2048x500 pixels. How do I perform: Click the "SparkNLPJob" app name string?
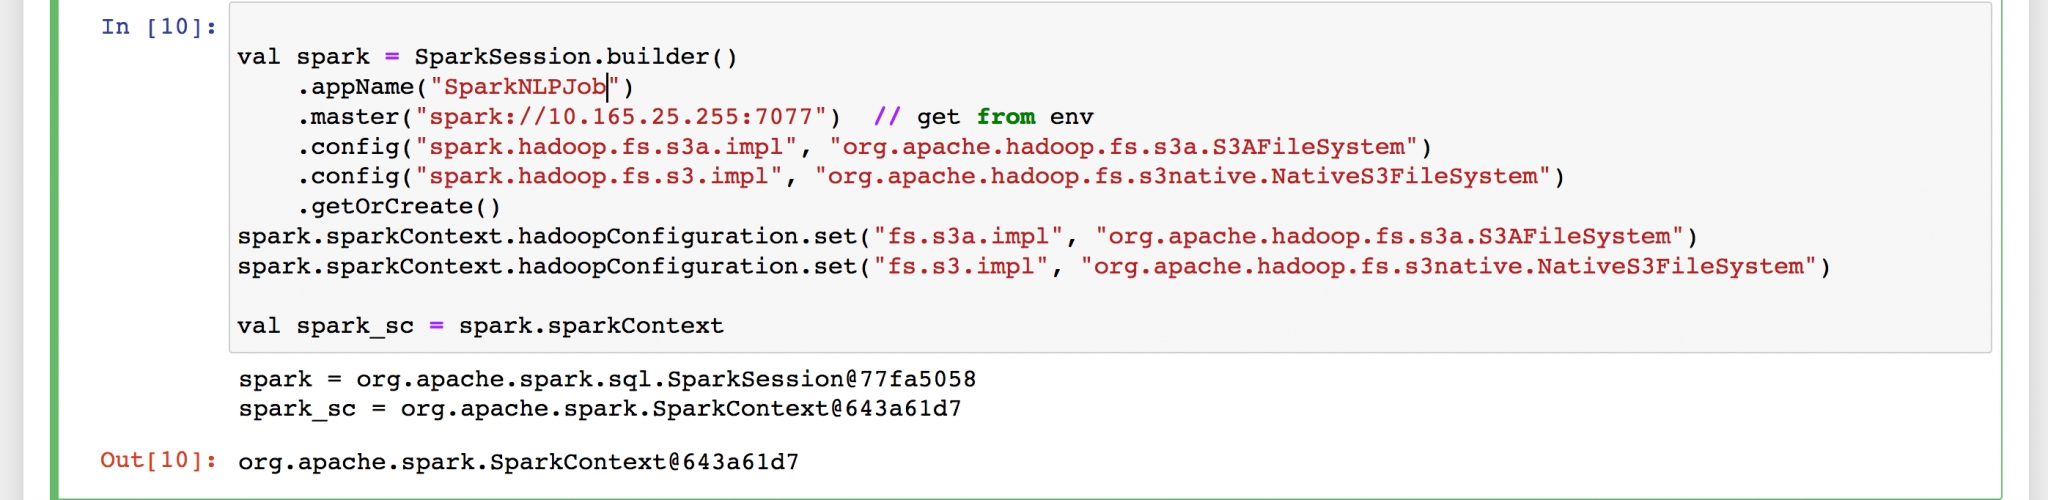[x=525, y=87]
